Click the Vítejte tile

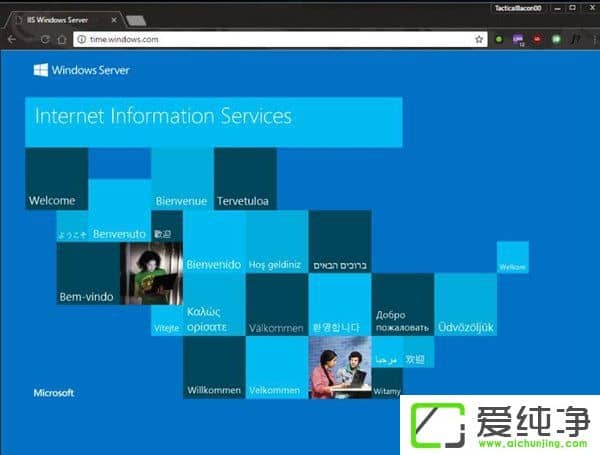click(x=167, y=321)
